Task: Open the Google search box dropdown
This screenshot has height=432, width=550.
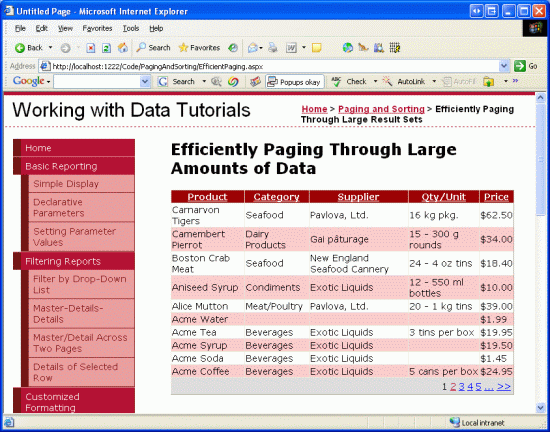Action: [145, 82]
